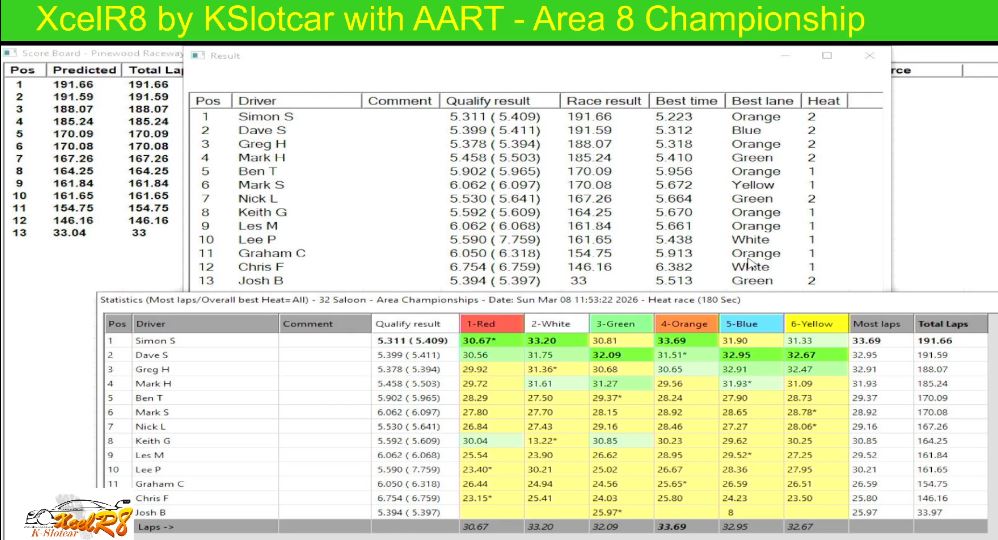Sort Result table by Best time header

tap(686, 101)
